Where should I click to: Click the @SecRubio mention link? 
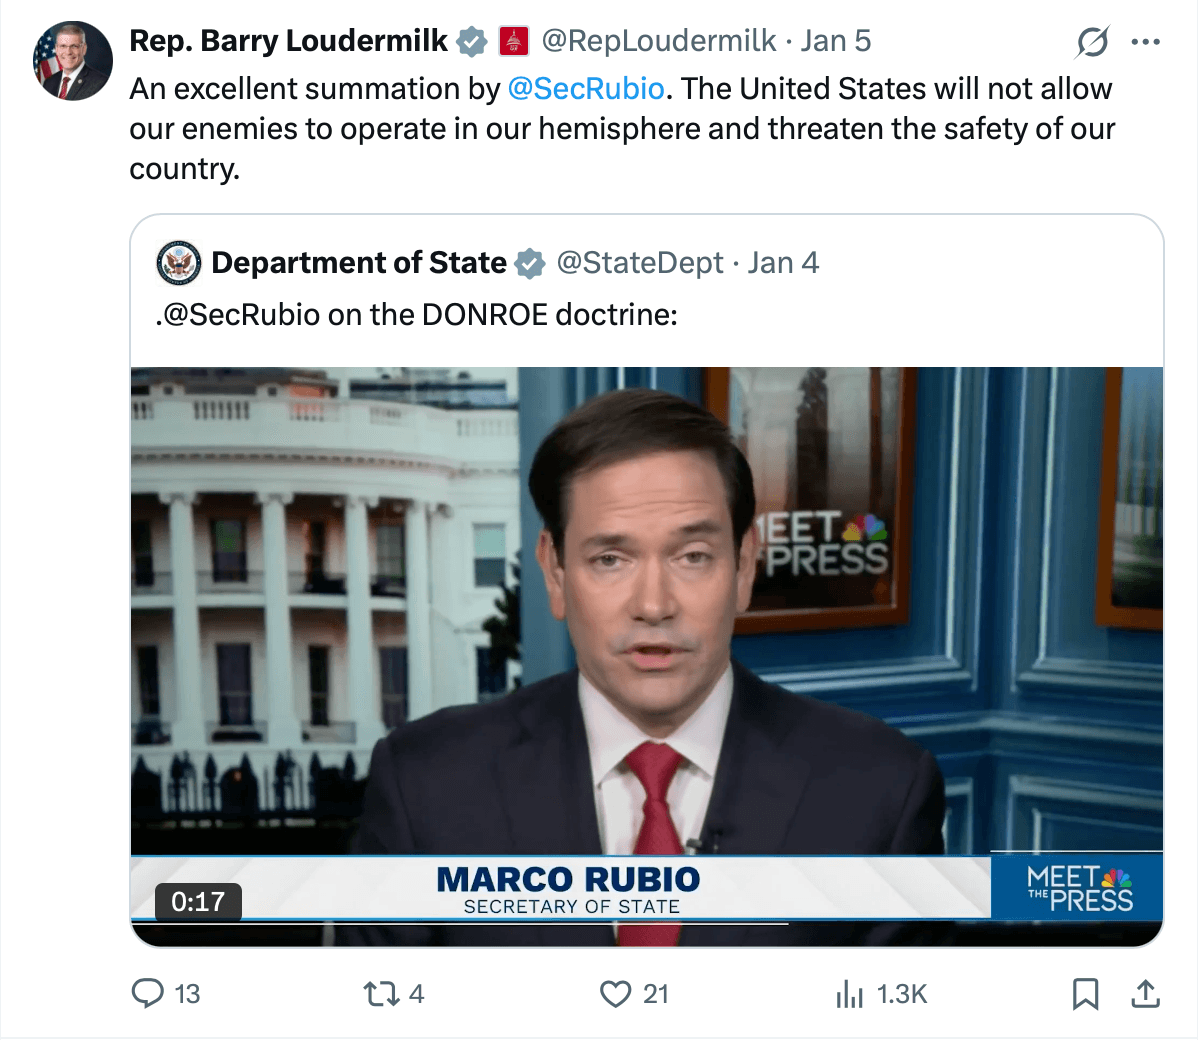click(586, 89)
